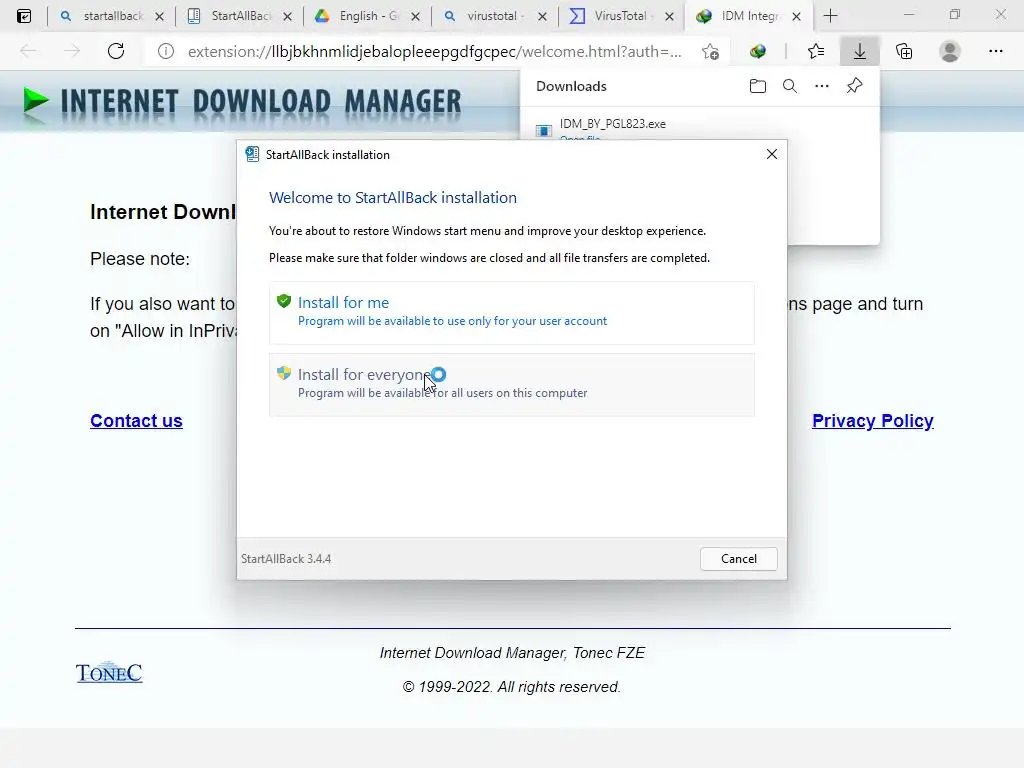Click the StartAllBack installer title icon

click(252, 154)
